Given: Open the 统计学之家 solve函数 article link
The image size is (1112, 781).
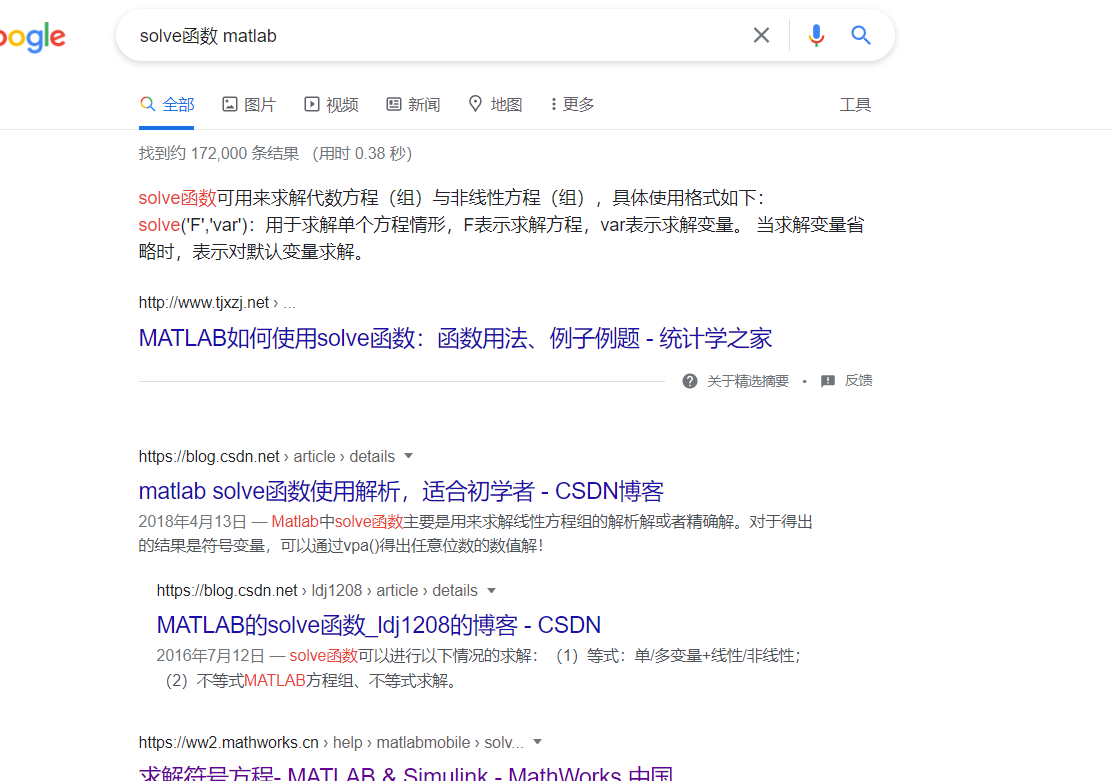Looking at the screenshot, I should (455, 338).
